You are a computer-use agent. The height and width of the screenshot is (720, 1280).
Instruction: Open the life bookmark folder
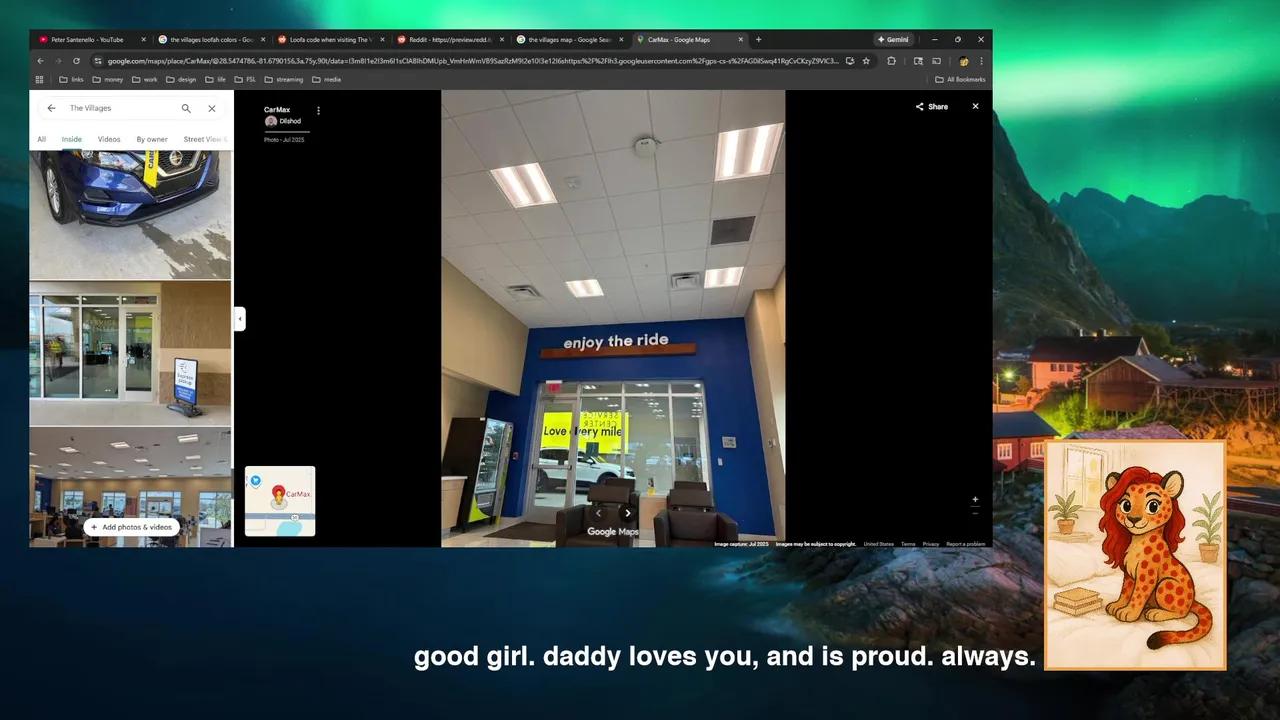coord(216,79)
